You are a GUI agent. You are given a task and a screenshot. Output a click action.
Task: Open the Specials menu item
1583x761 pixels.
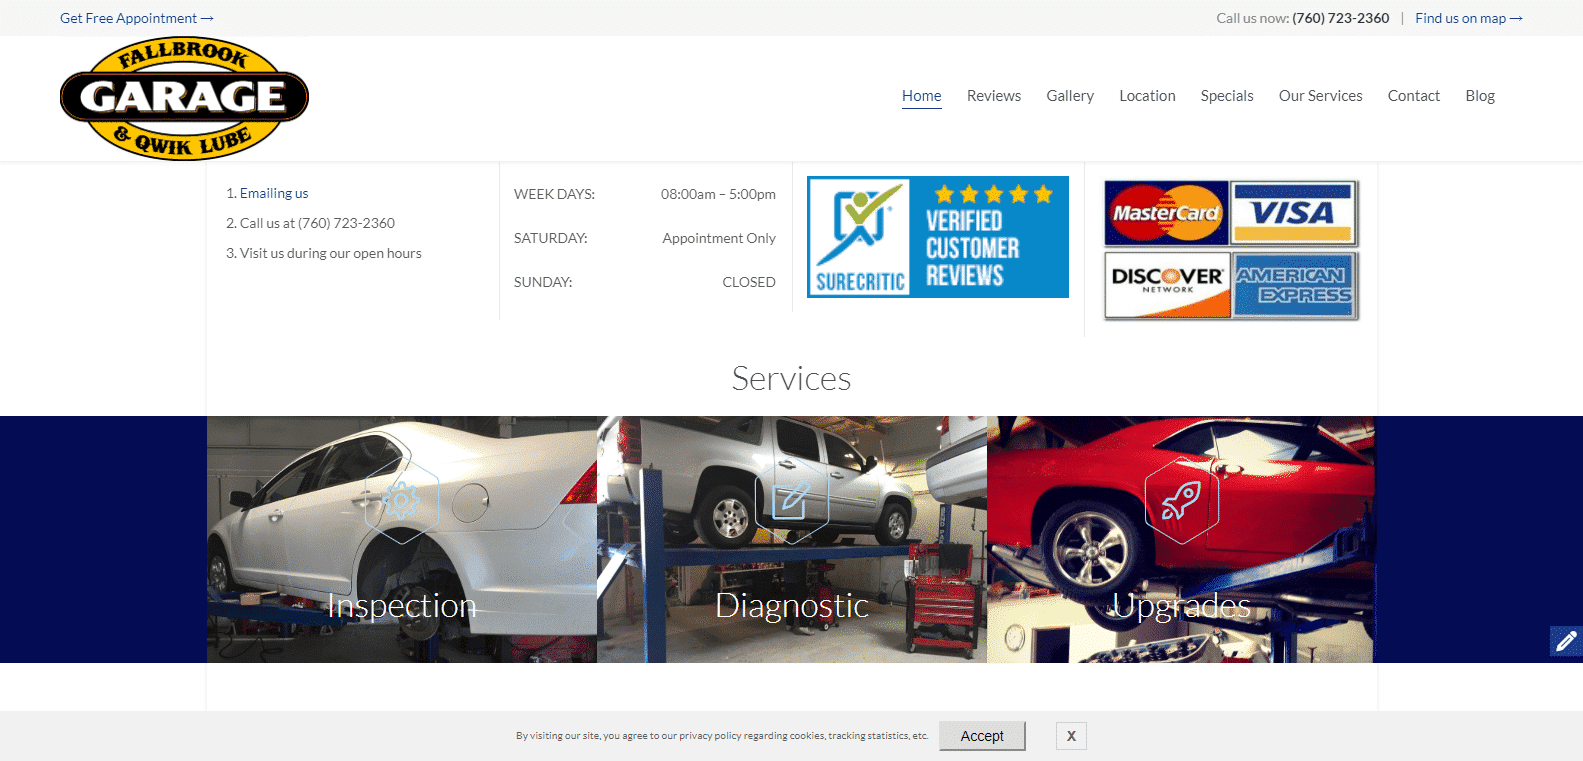tap(1226, 96)
